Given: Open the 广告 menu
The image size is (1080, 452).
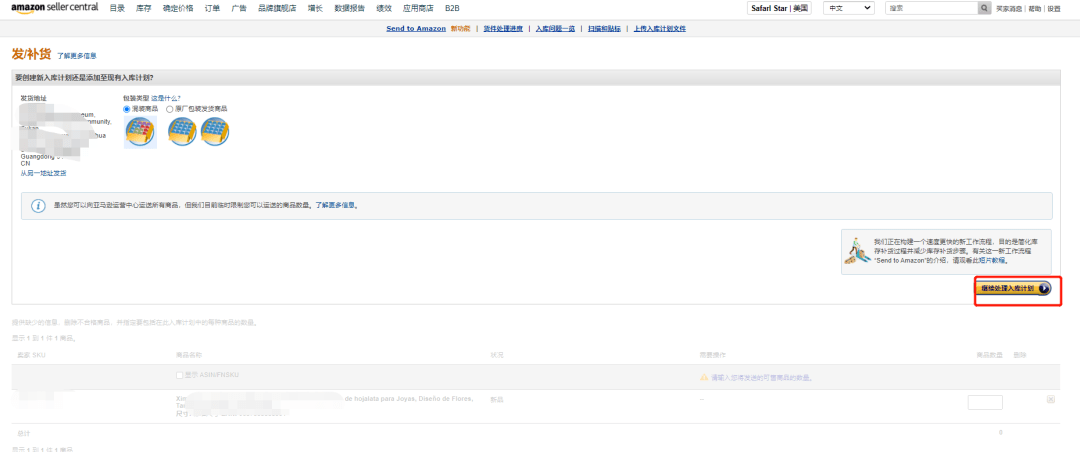Looking at the screenshot, I should 239,8.
